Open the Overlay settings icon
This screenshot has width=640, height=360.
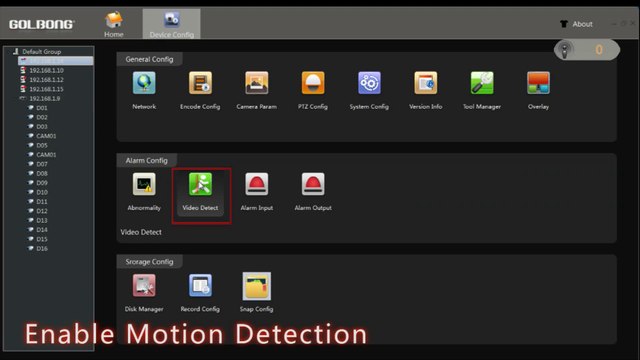point(538,83)
